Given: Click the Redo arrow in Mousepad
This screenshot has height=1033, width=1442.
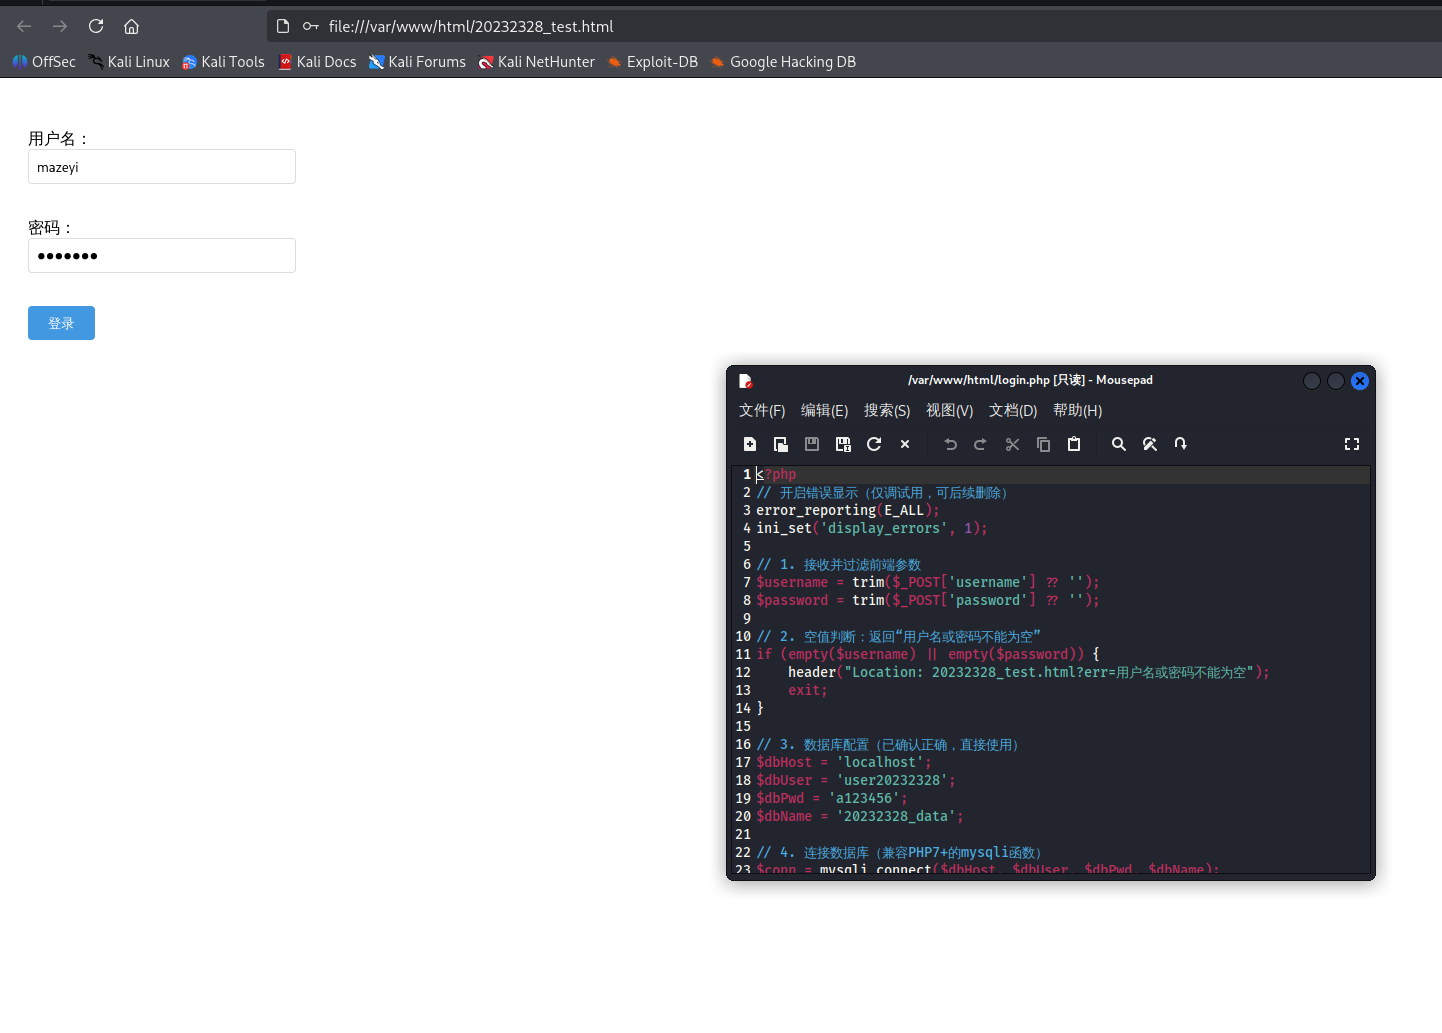Looking at the screenshot, I should [x=981, y=444].
